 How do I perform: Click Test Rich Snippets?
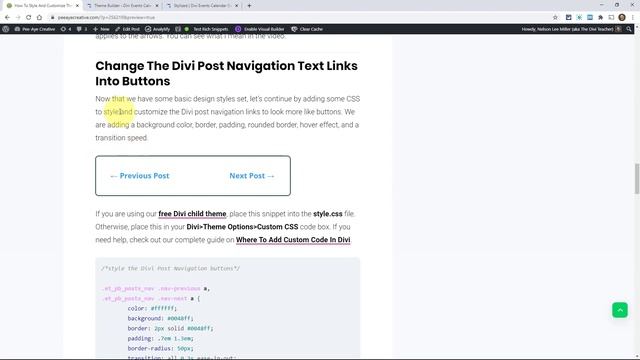tap(211, 29)
